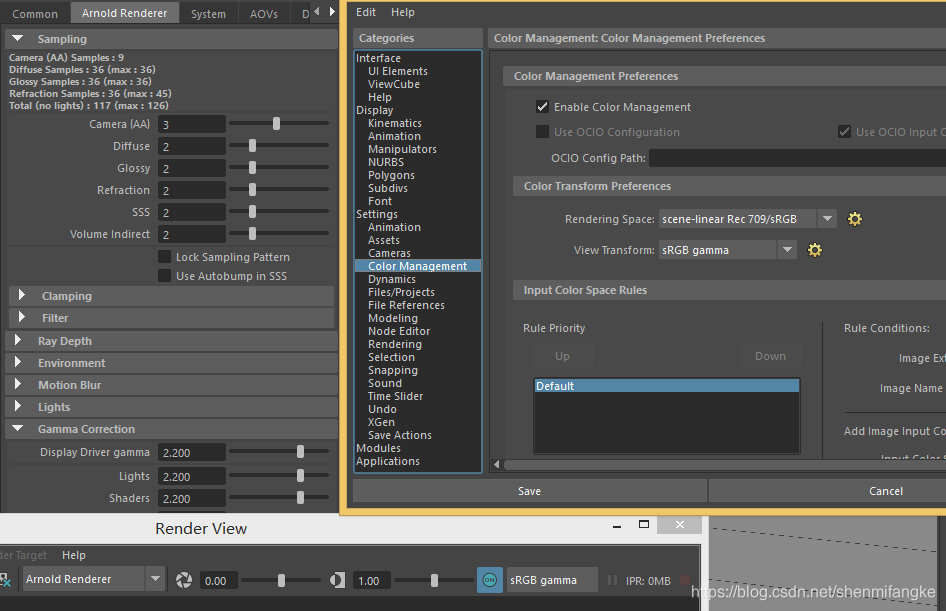Open the Arnold Renderer dropdown in Render View
The image size is (946, 611).
(x=93, y=579)
